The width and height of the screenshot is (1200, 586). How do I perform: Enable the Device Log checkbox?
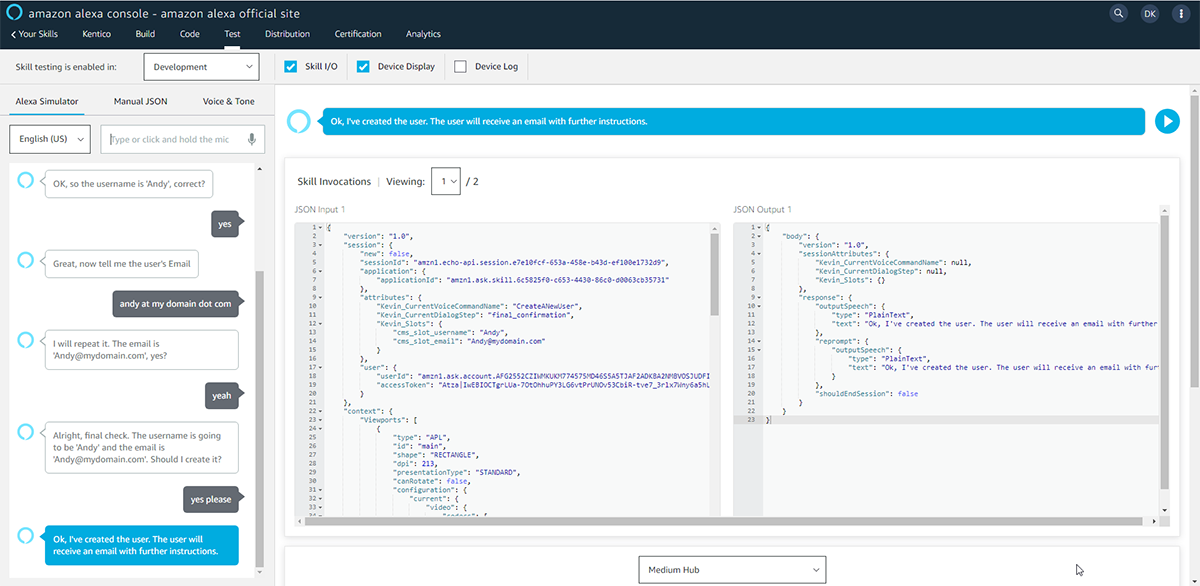pos(460,67)
